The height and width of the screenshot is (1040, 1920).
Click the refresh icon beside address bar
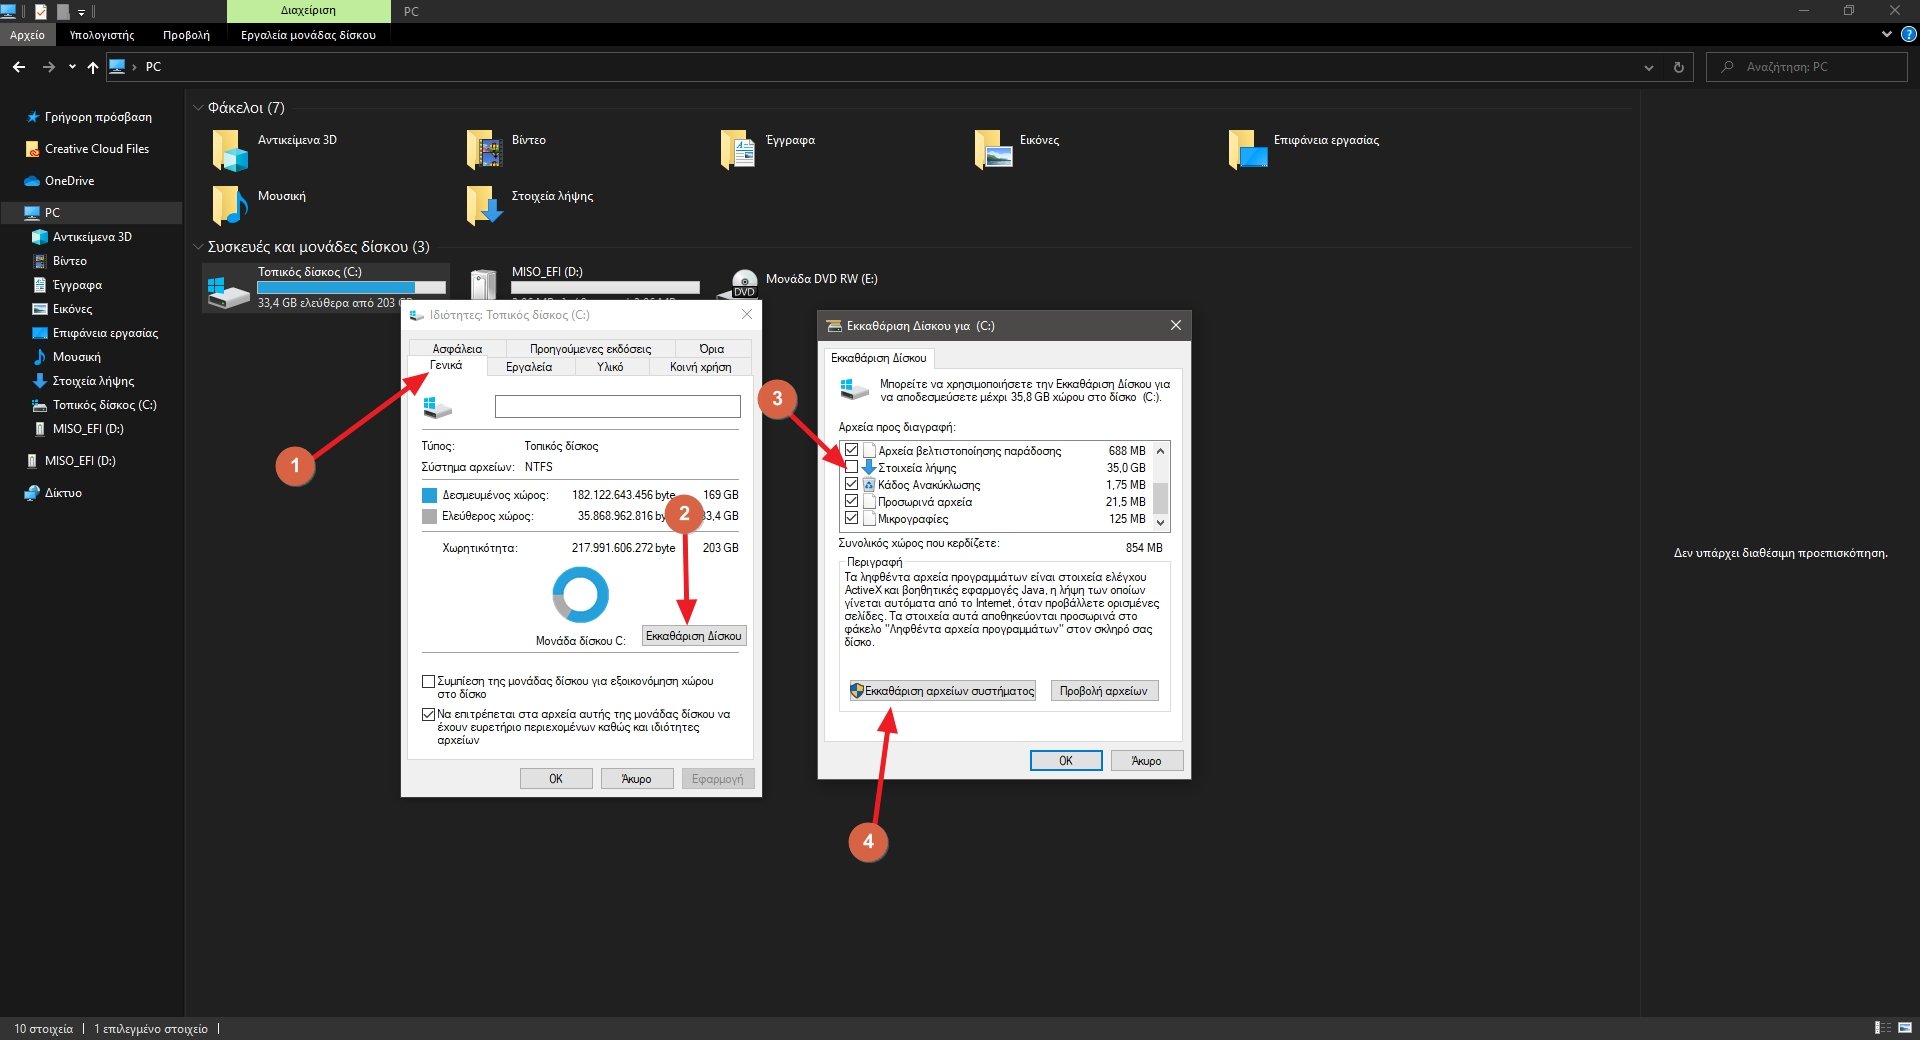[x=1678, y=67]
